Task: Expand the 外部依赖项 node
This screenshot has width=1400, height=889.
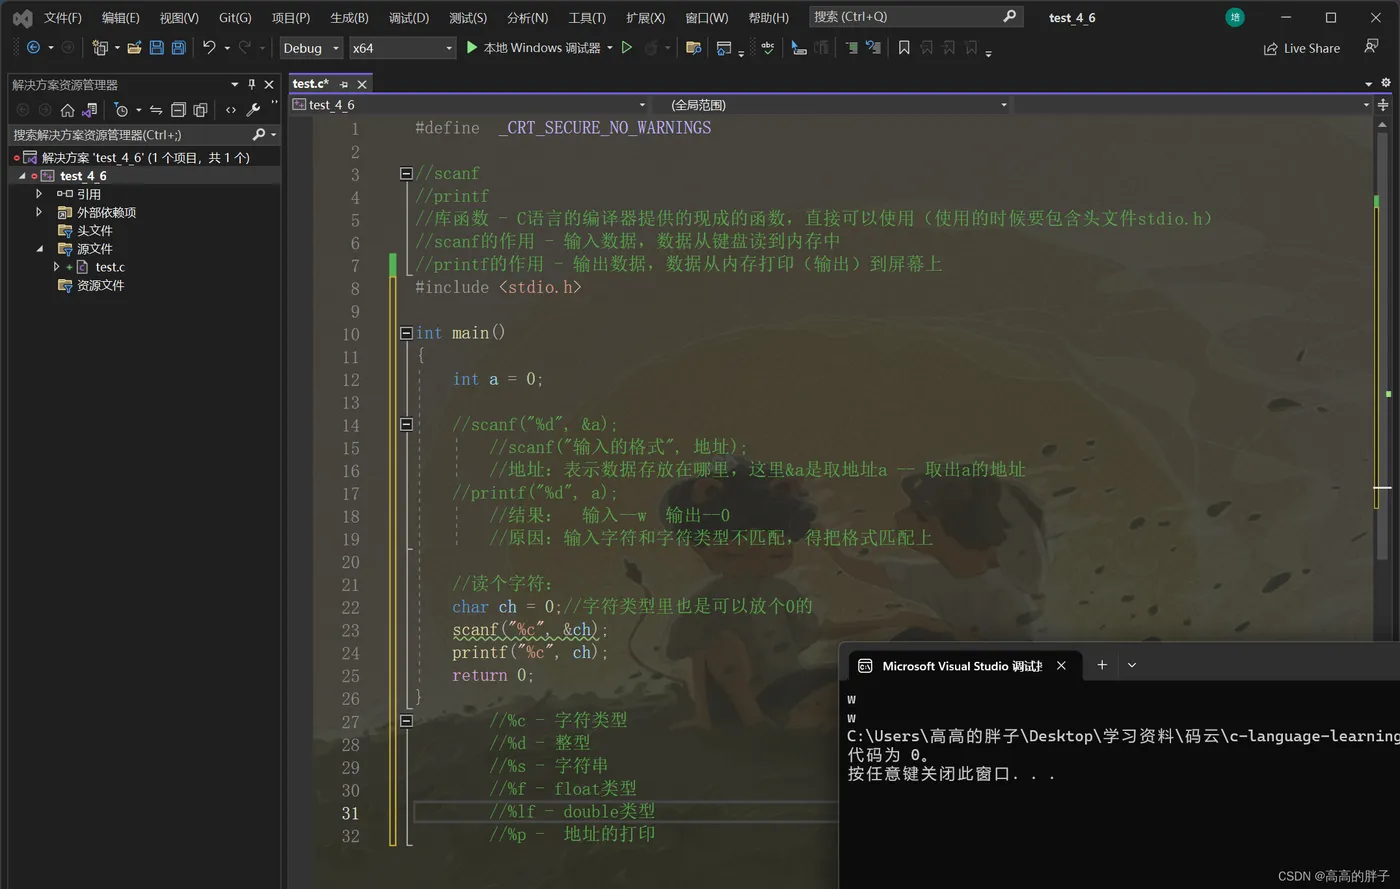Action: (x=39, y=212)
